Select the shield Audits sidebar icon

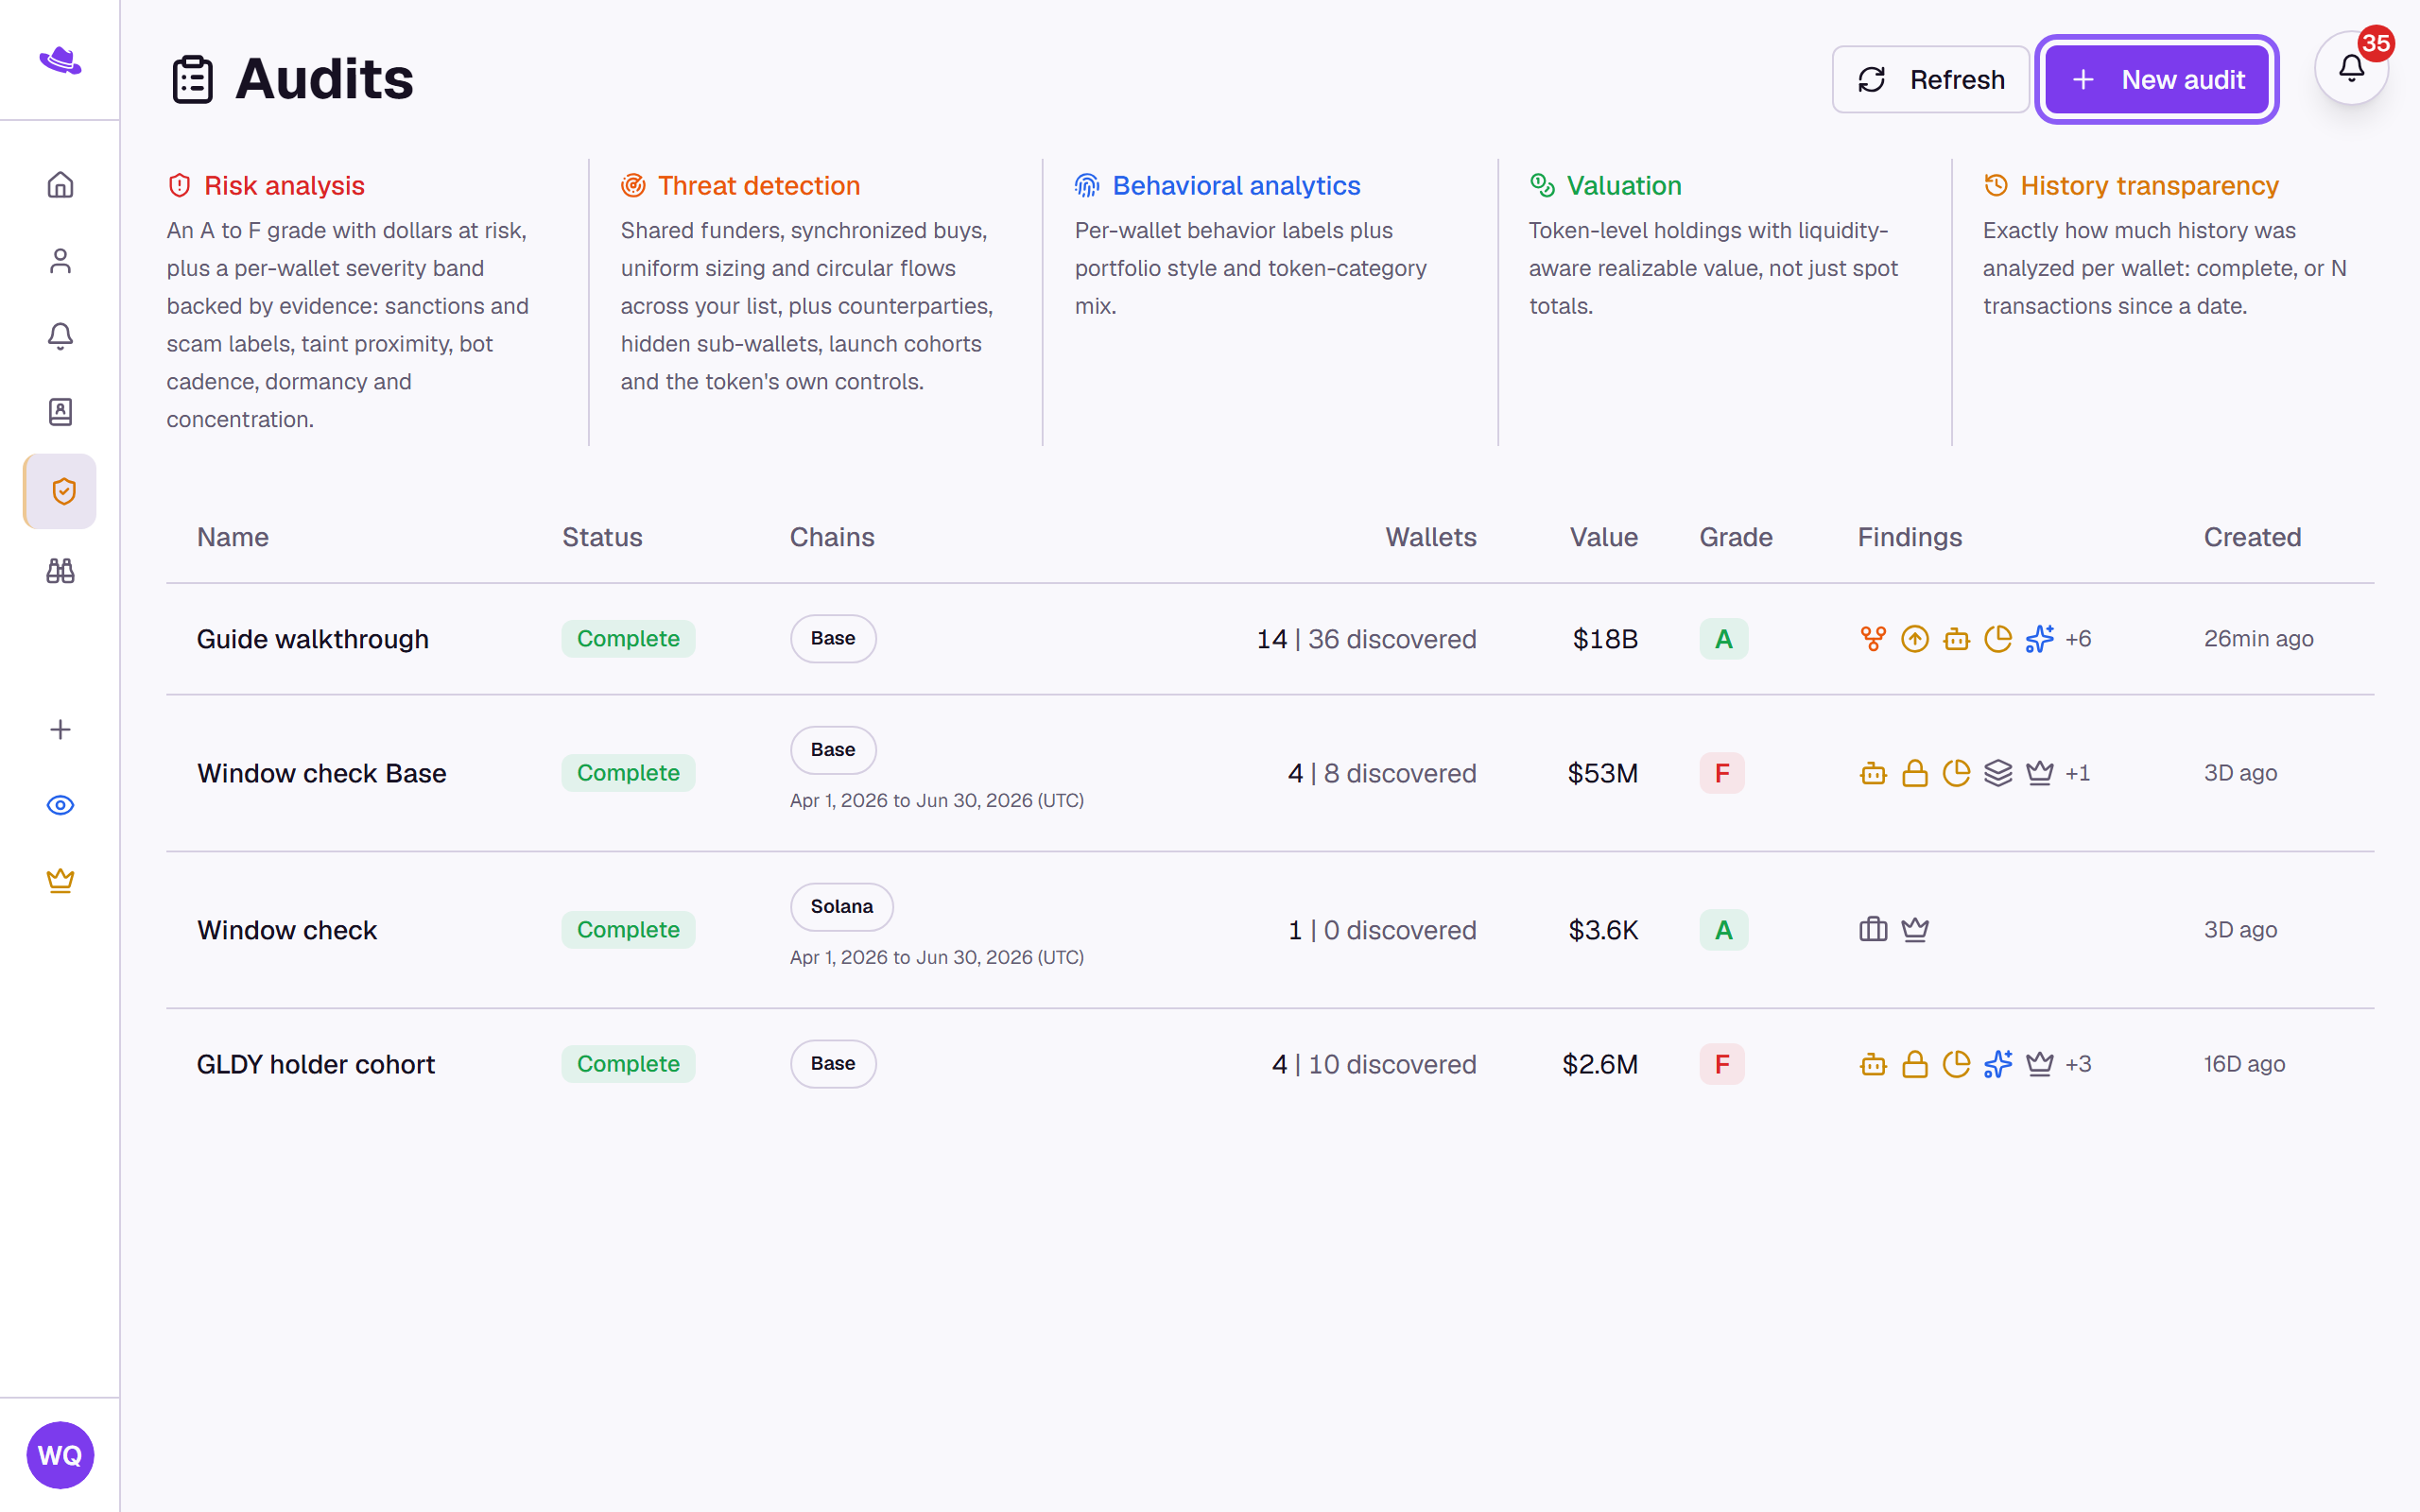coord(60,491)
